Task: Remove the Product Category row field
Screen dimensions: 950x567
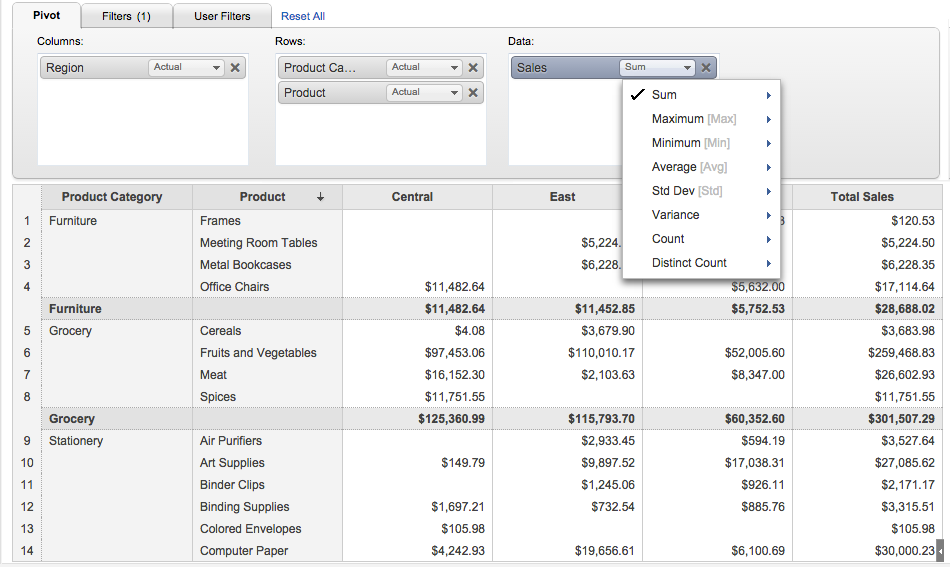Action: coord(473,68)
